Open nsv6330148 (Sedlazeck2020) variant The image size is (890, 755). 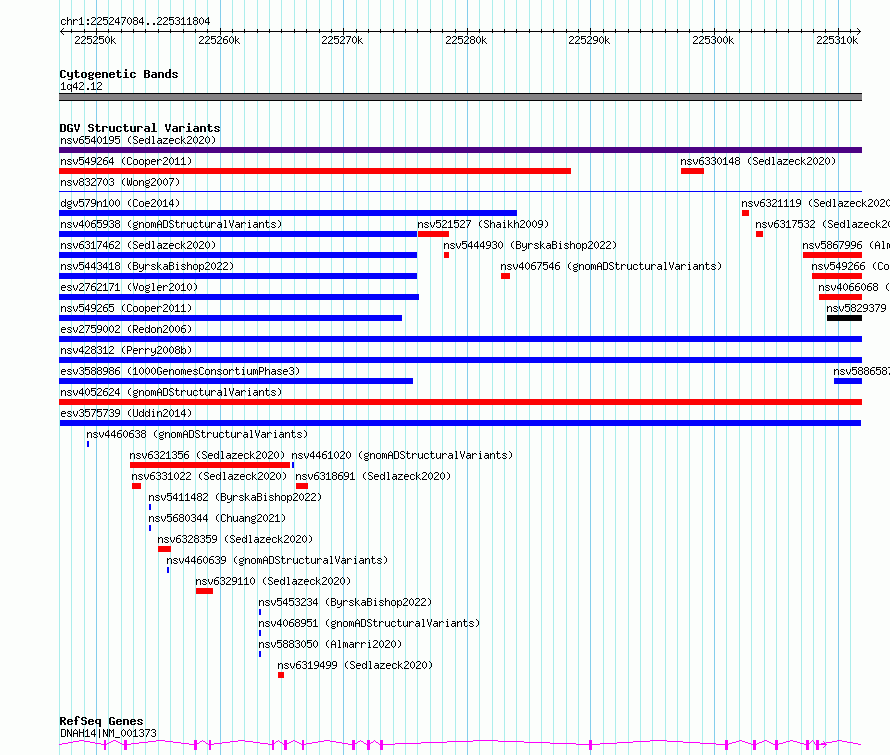[758, 161]
